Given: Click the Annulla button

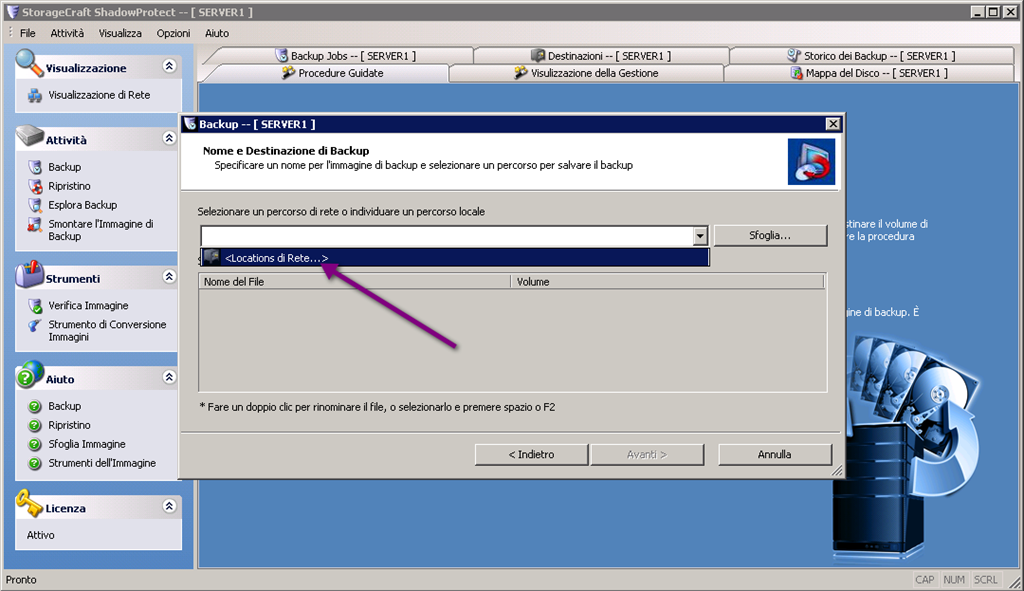Looking at the screenshot, I should [x=775, y=455].
